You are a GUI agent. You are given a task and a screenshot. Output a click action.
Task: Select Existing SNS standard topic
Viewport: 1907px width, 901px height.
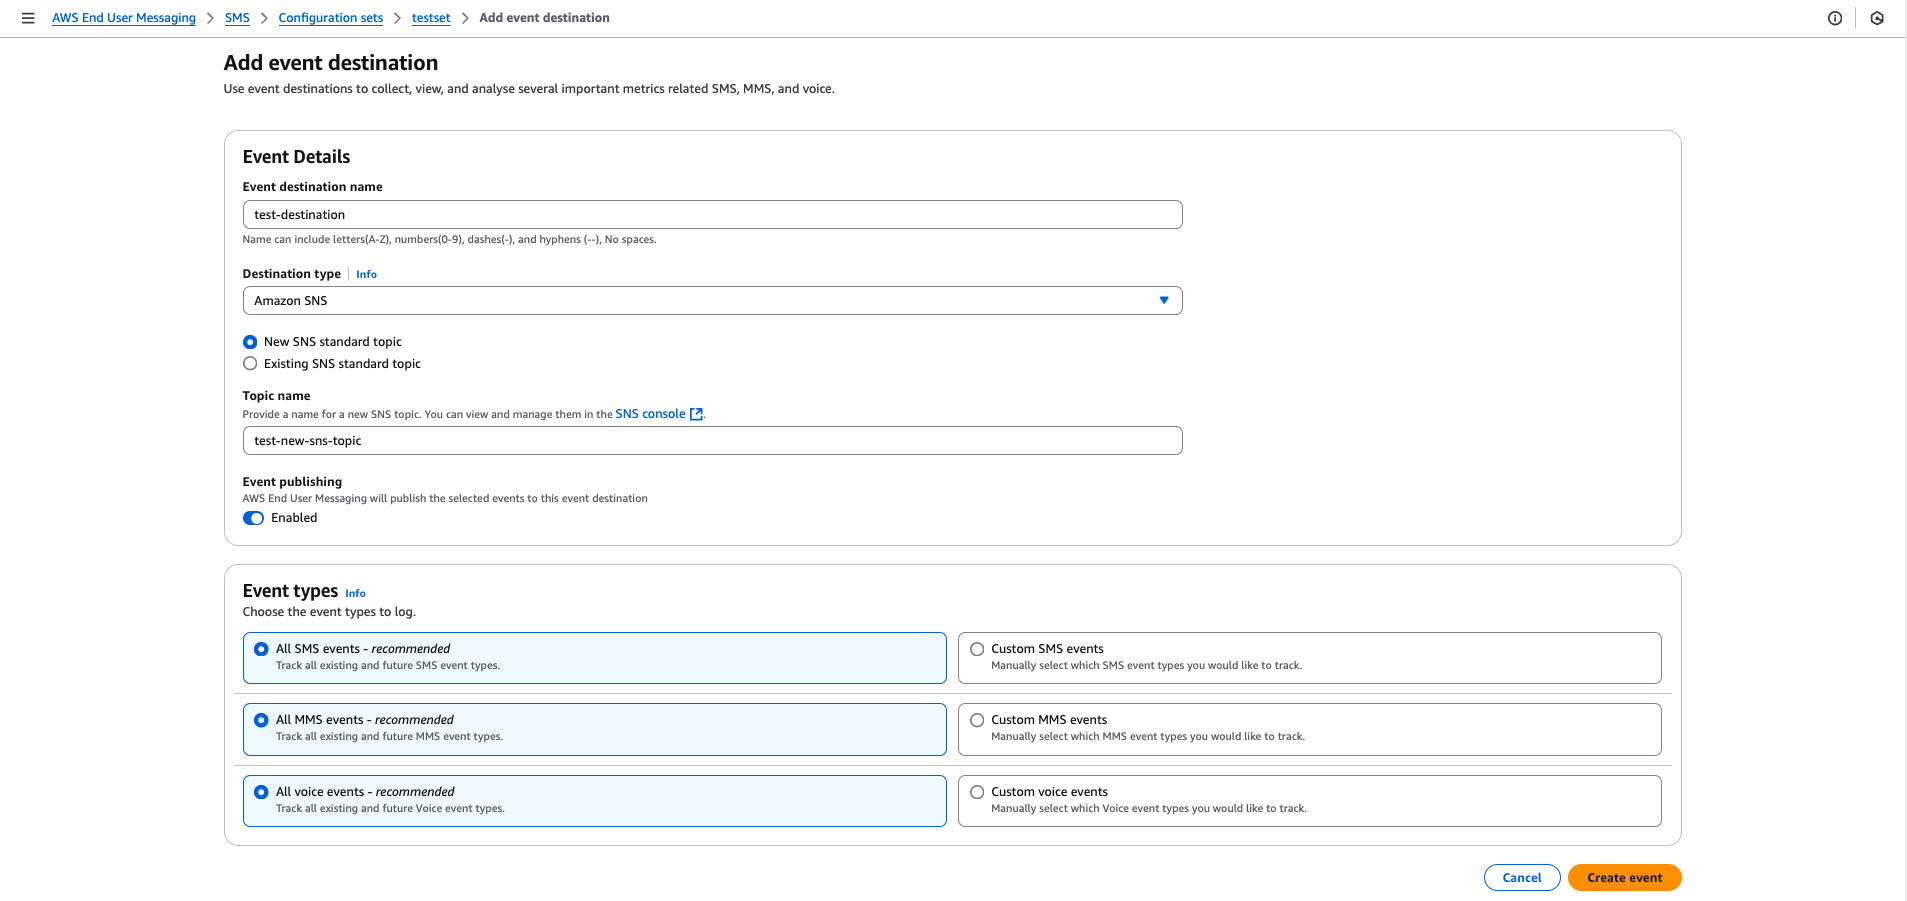point(250,364)
